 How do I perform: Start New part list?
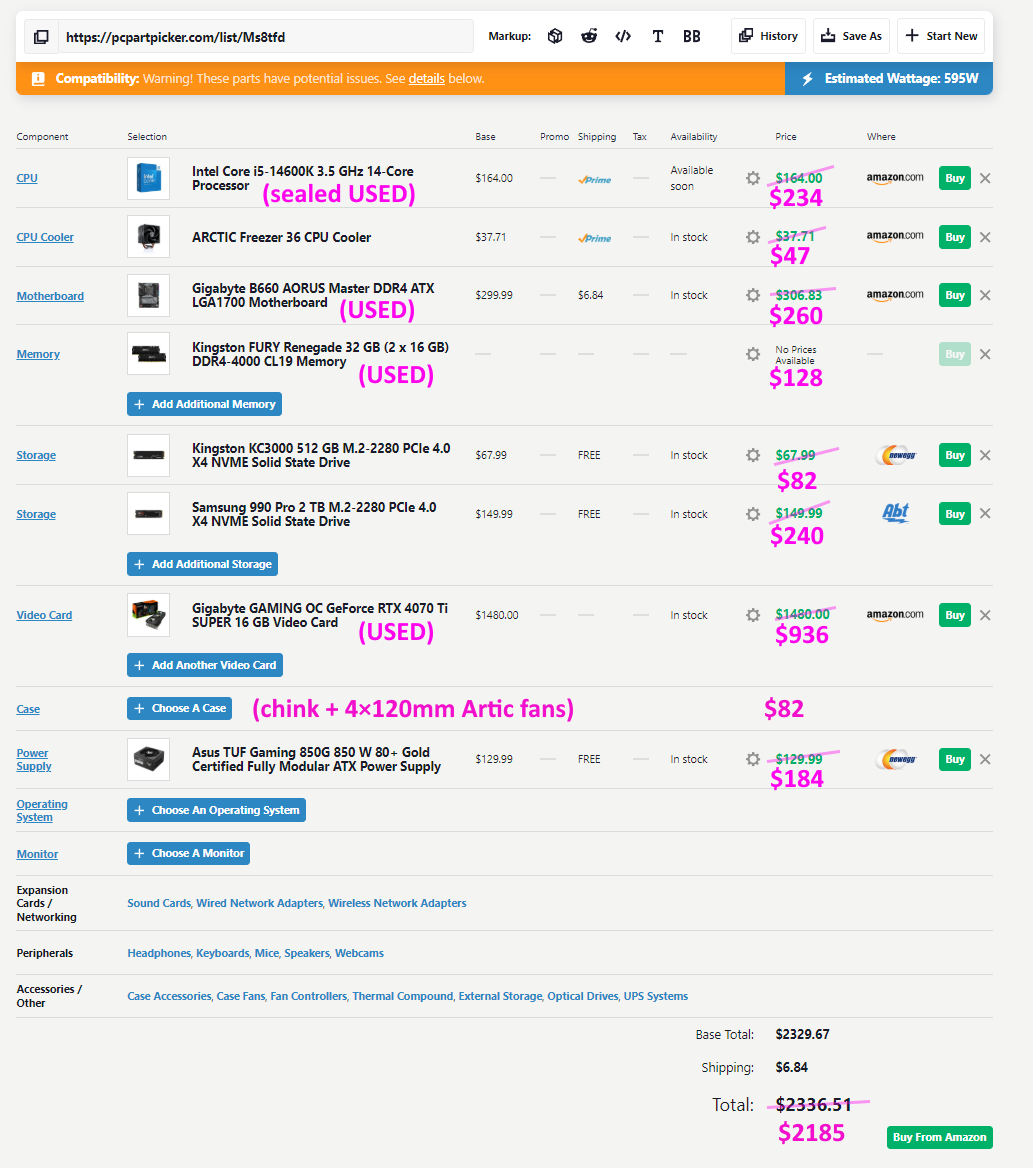pos(941,36)
